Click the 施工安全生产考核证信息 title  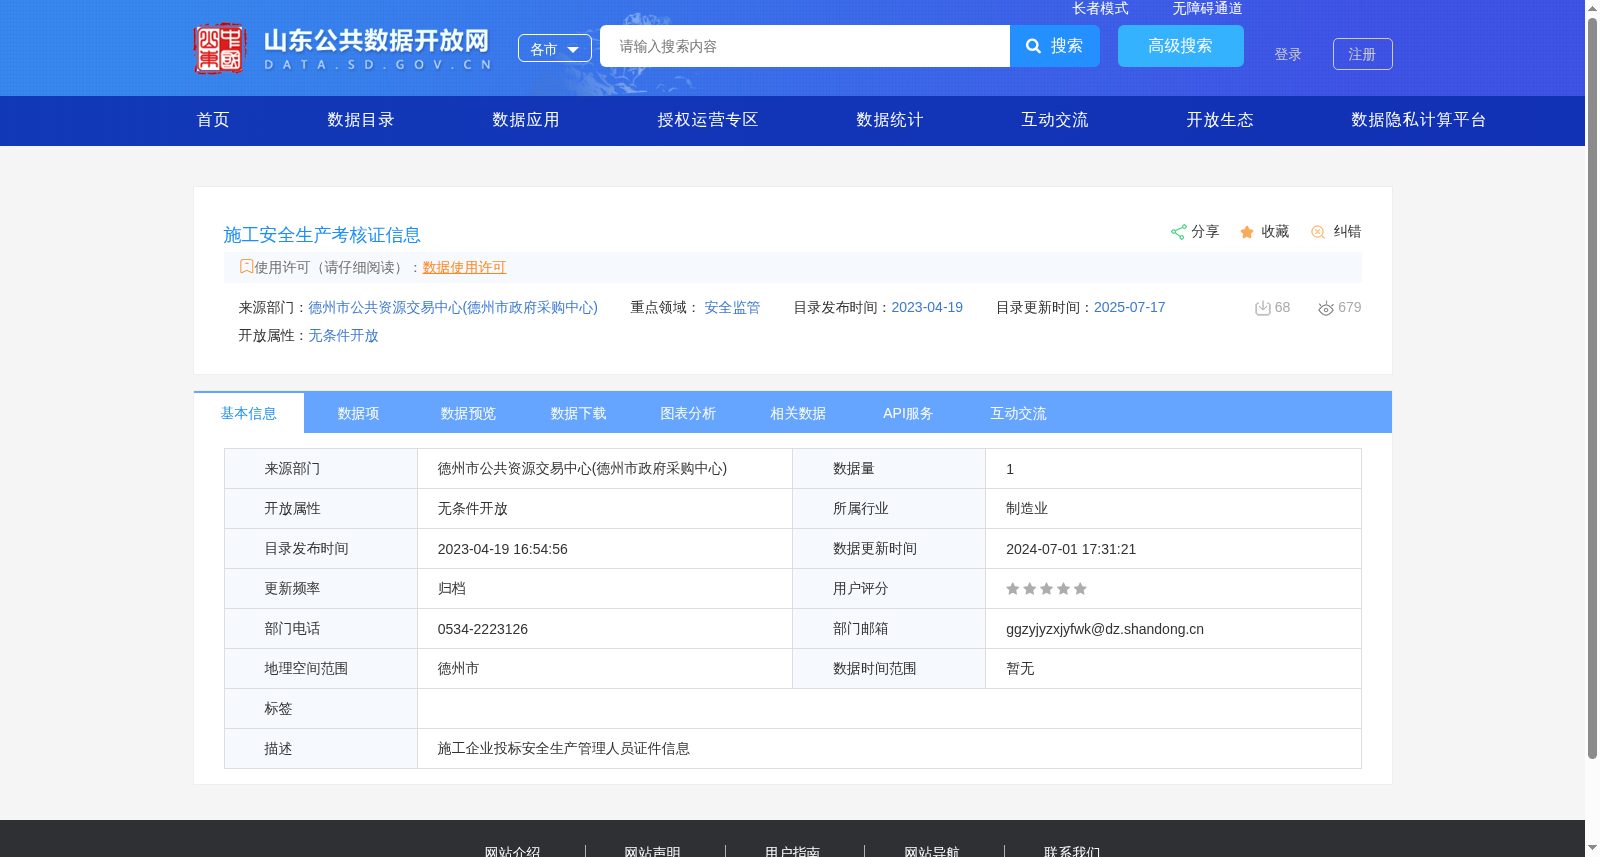pos(322,235)
